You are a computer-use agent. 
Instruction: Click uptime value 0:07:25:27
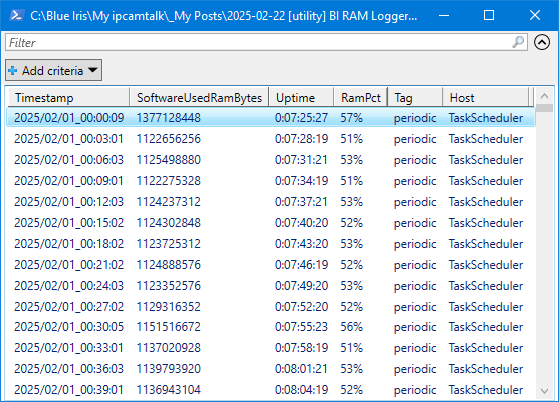click(x=301, y=118)
